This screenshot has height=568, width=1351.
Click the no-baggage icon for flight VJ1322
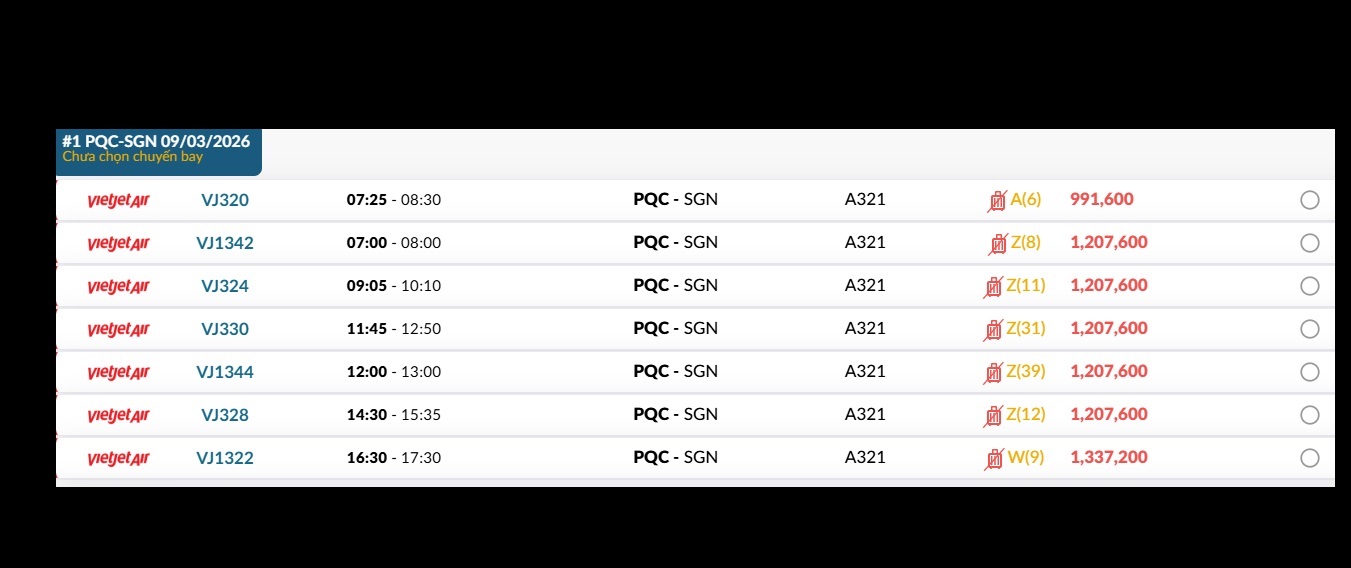994,459
